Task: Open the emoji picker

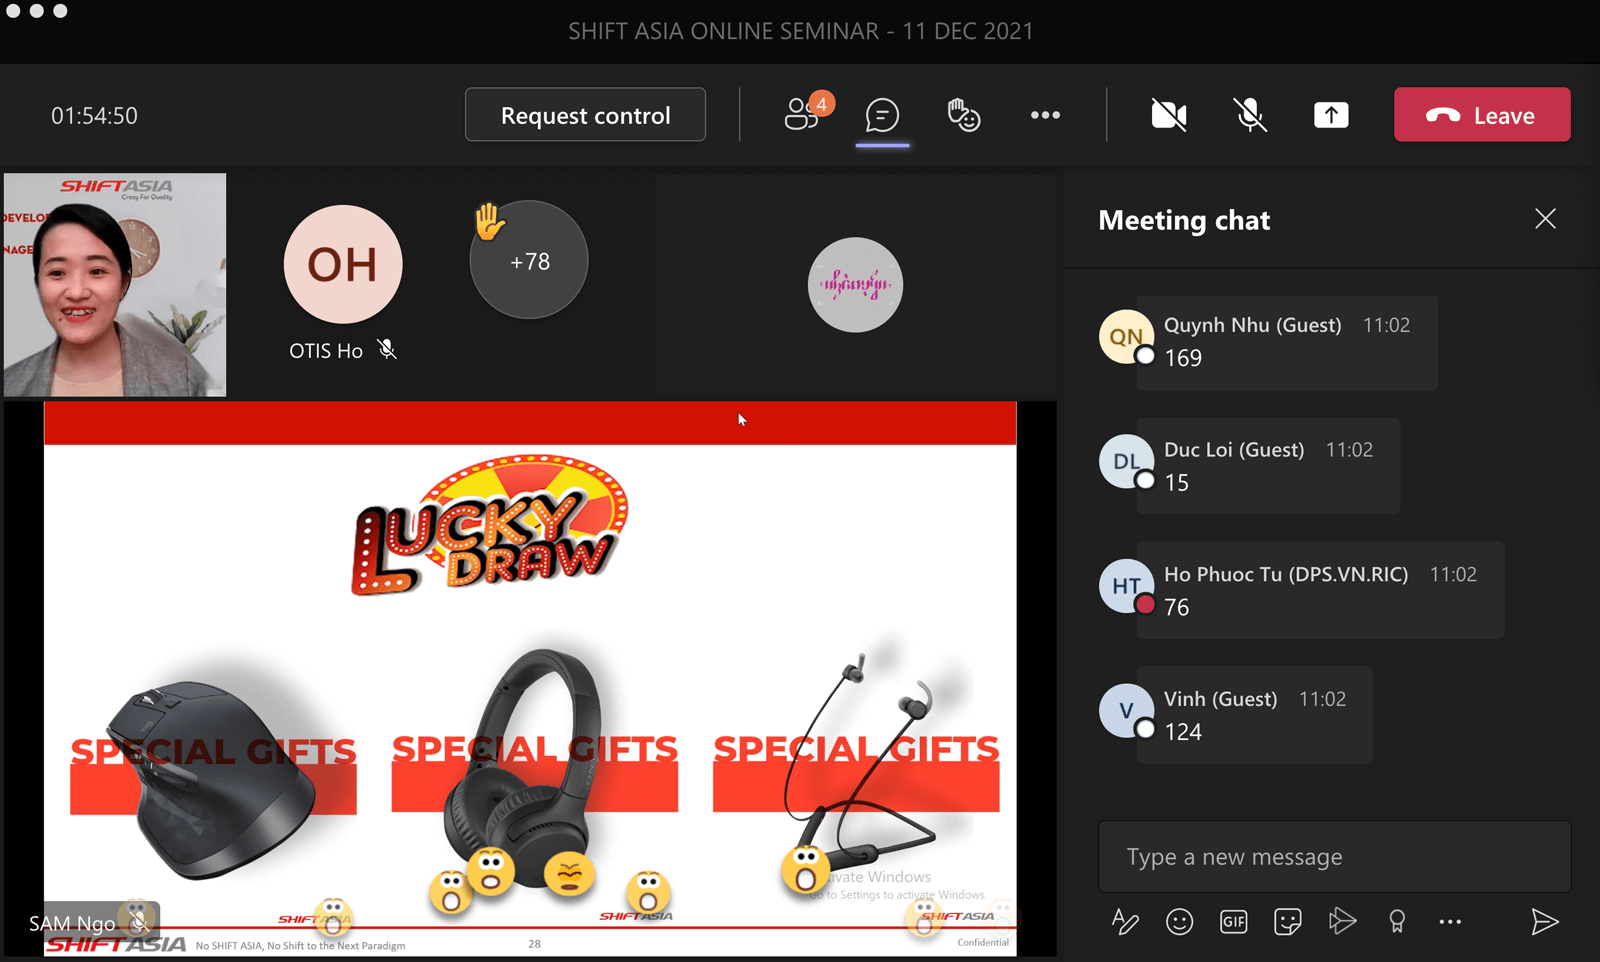Action: pyautogui.click(x=1179, y=922)
